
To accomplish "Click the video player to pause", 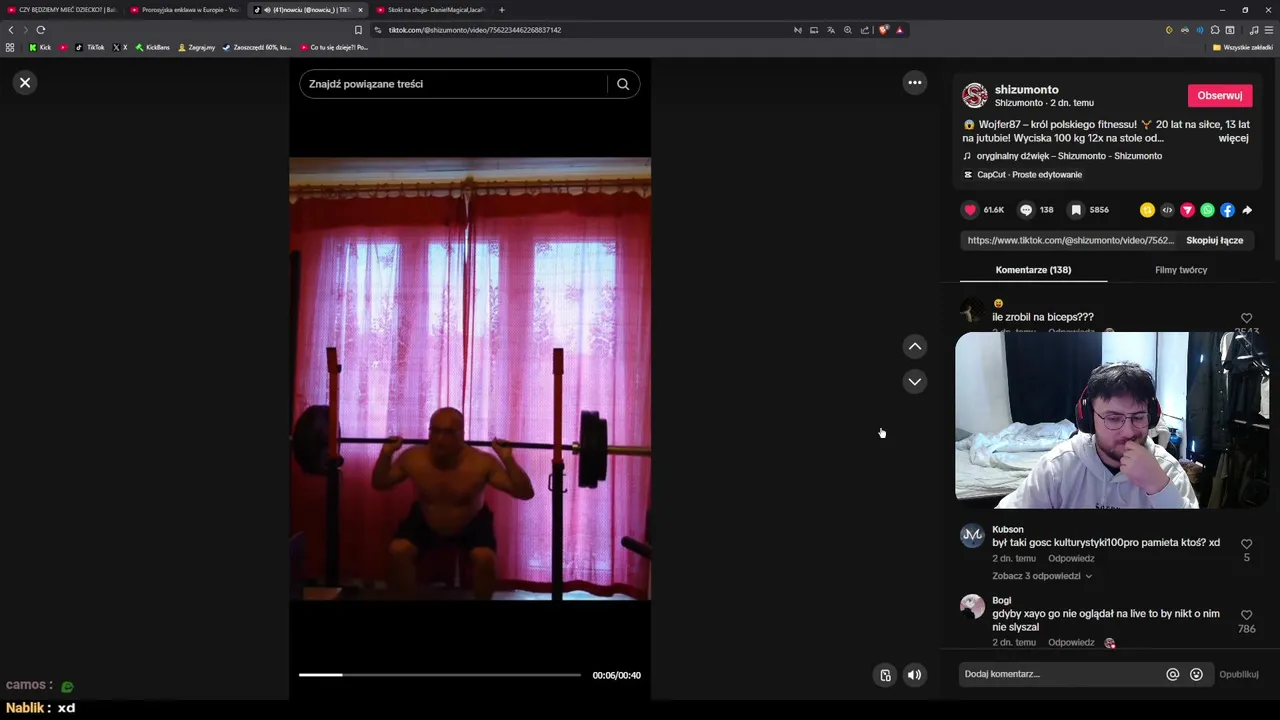I will pos(470,379).
